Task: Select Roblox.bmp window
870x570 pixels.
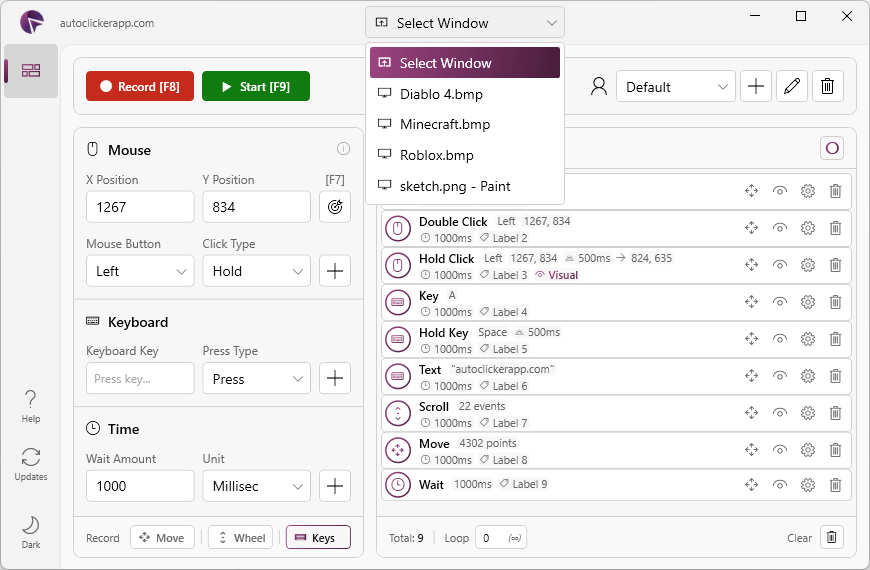Action: pos(465,155)
